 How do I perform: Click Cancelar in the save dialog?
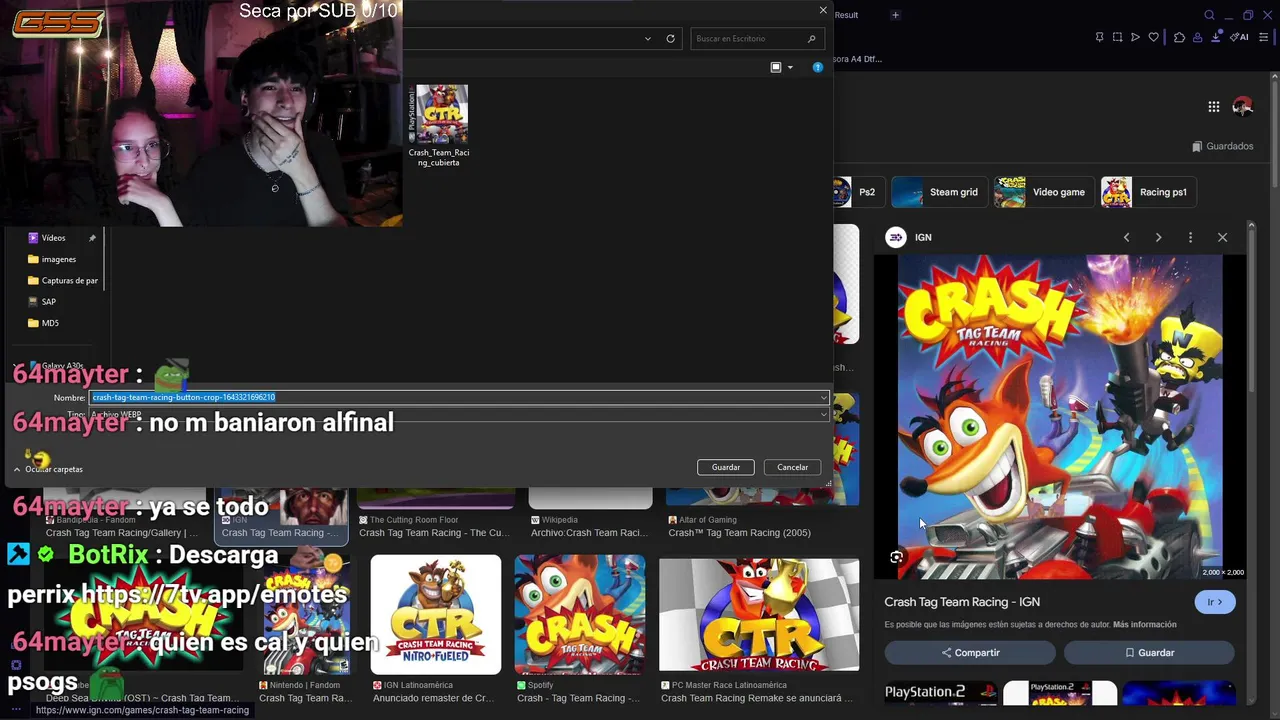click(x=792, y=467)
